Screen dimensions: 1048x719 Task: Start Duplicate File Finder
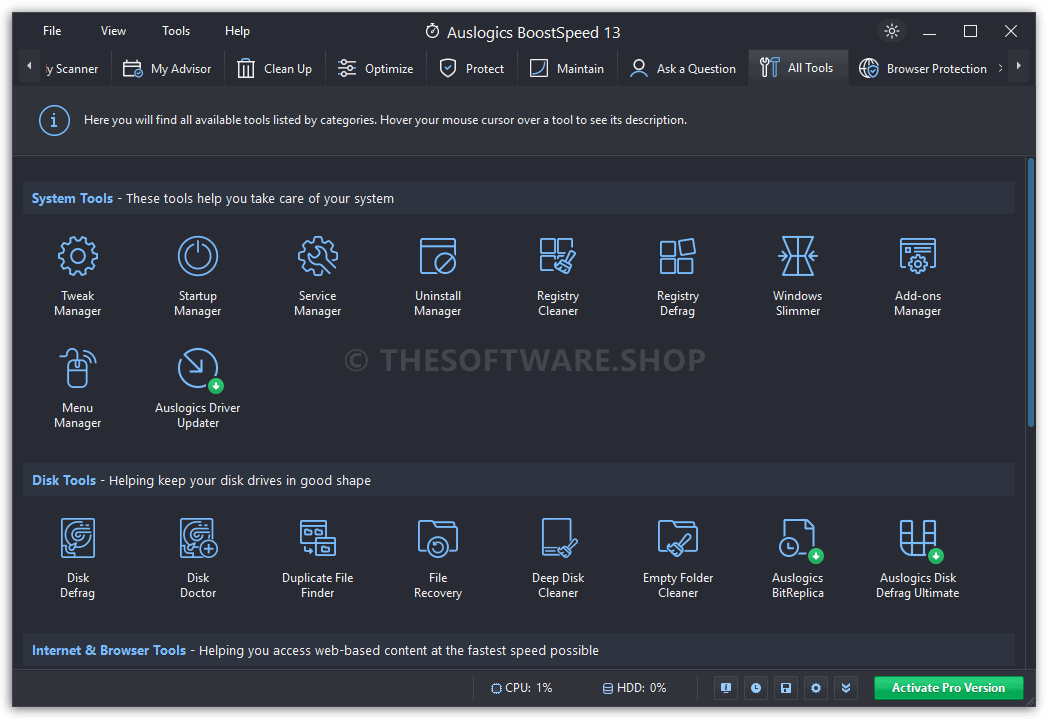tap(317, 558)
